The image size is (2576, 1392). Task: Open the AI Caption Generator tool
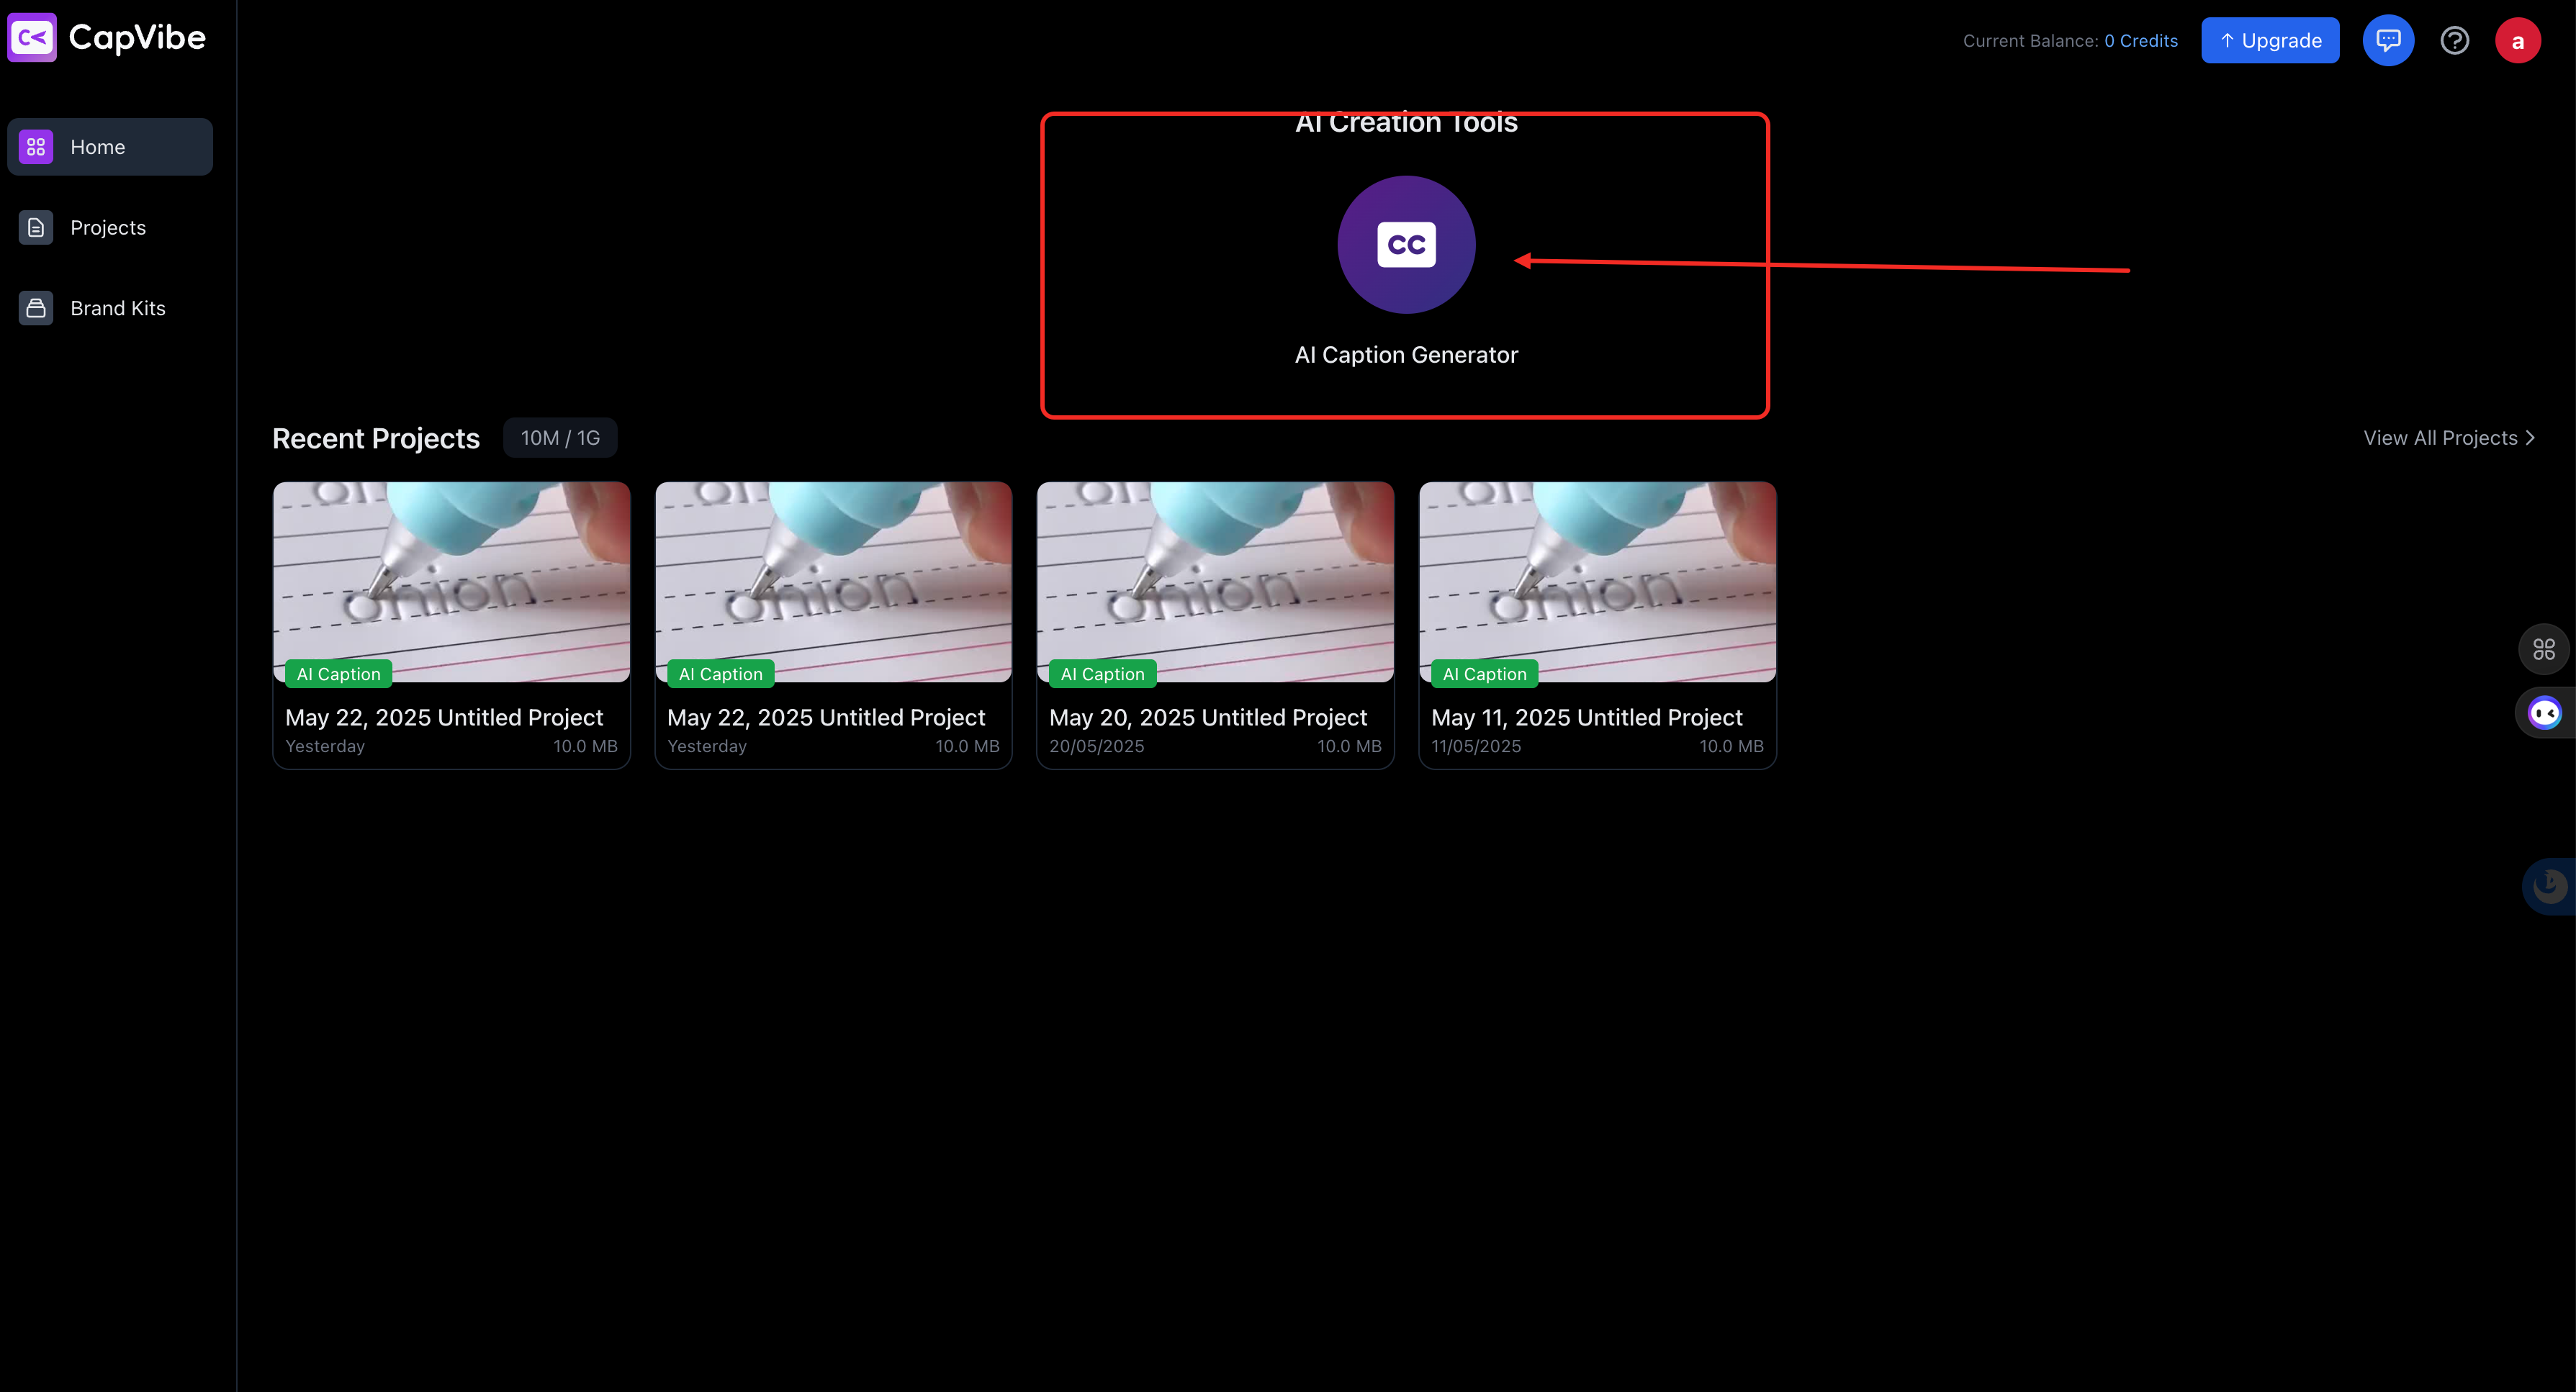coord(1405,245)
